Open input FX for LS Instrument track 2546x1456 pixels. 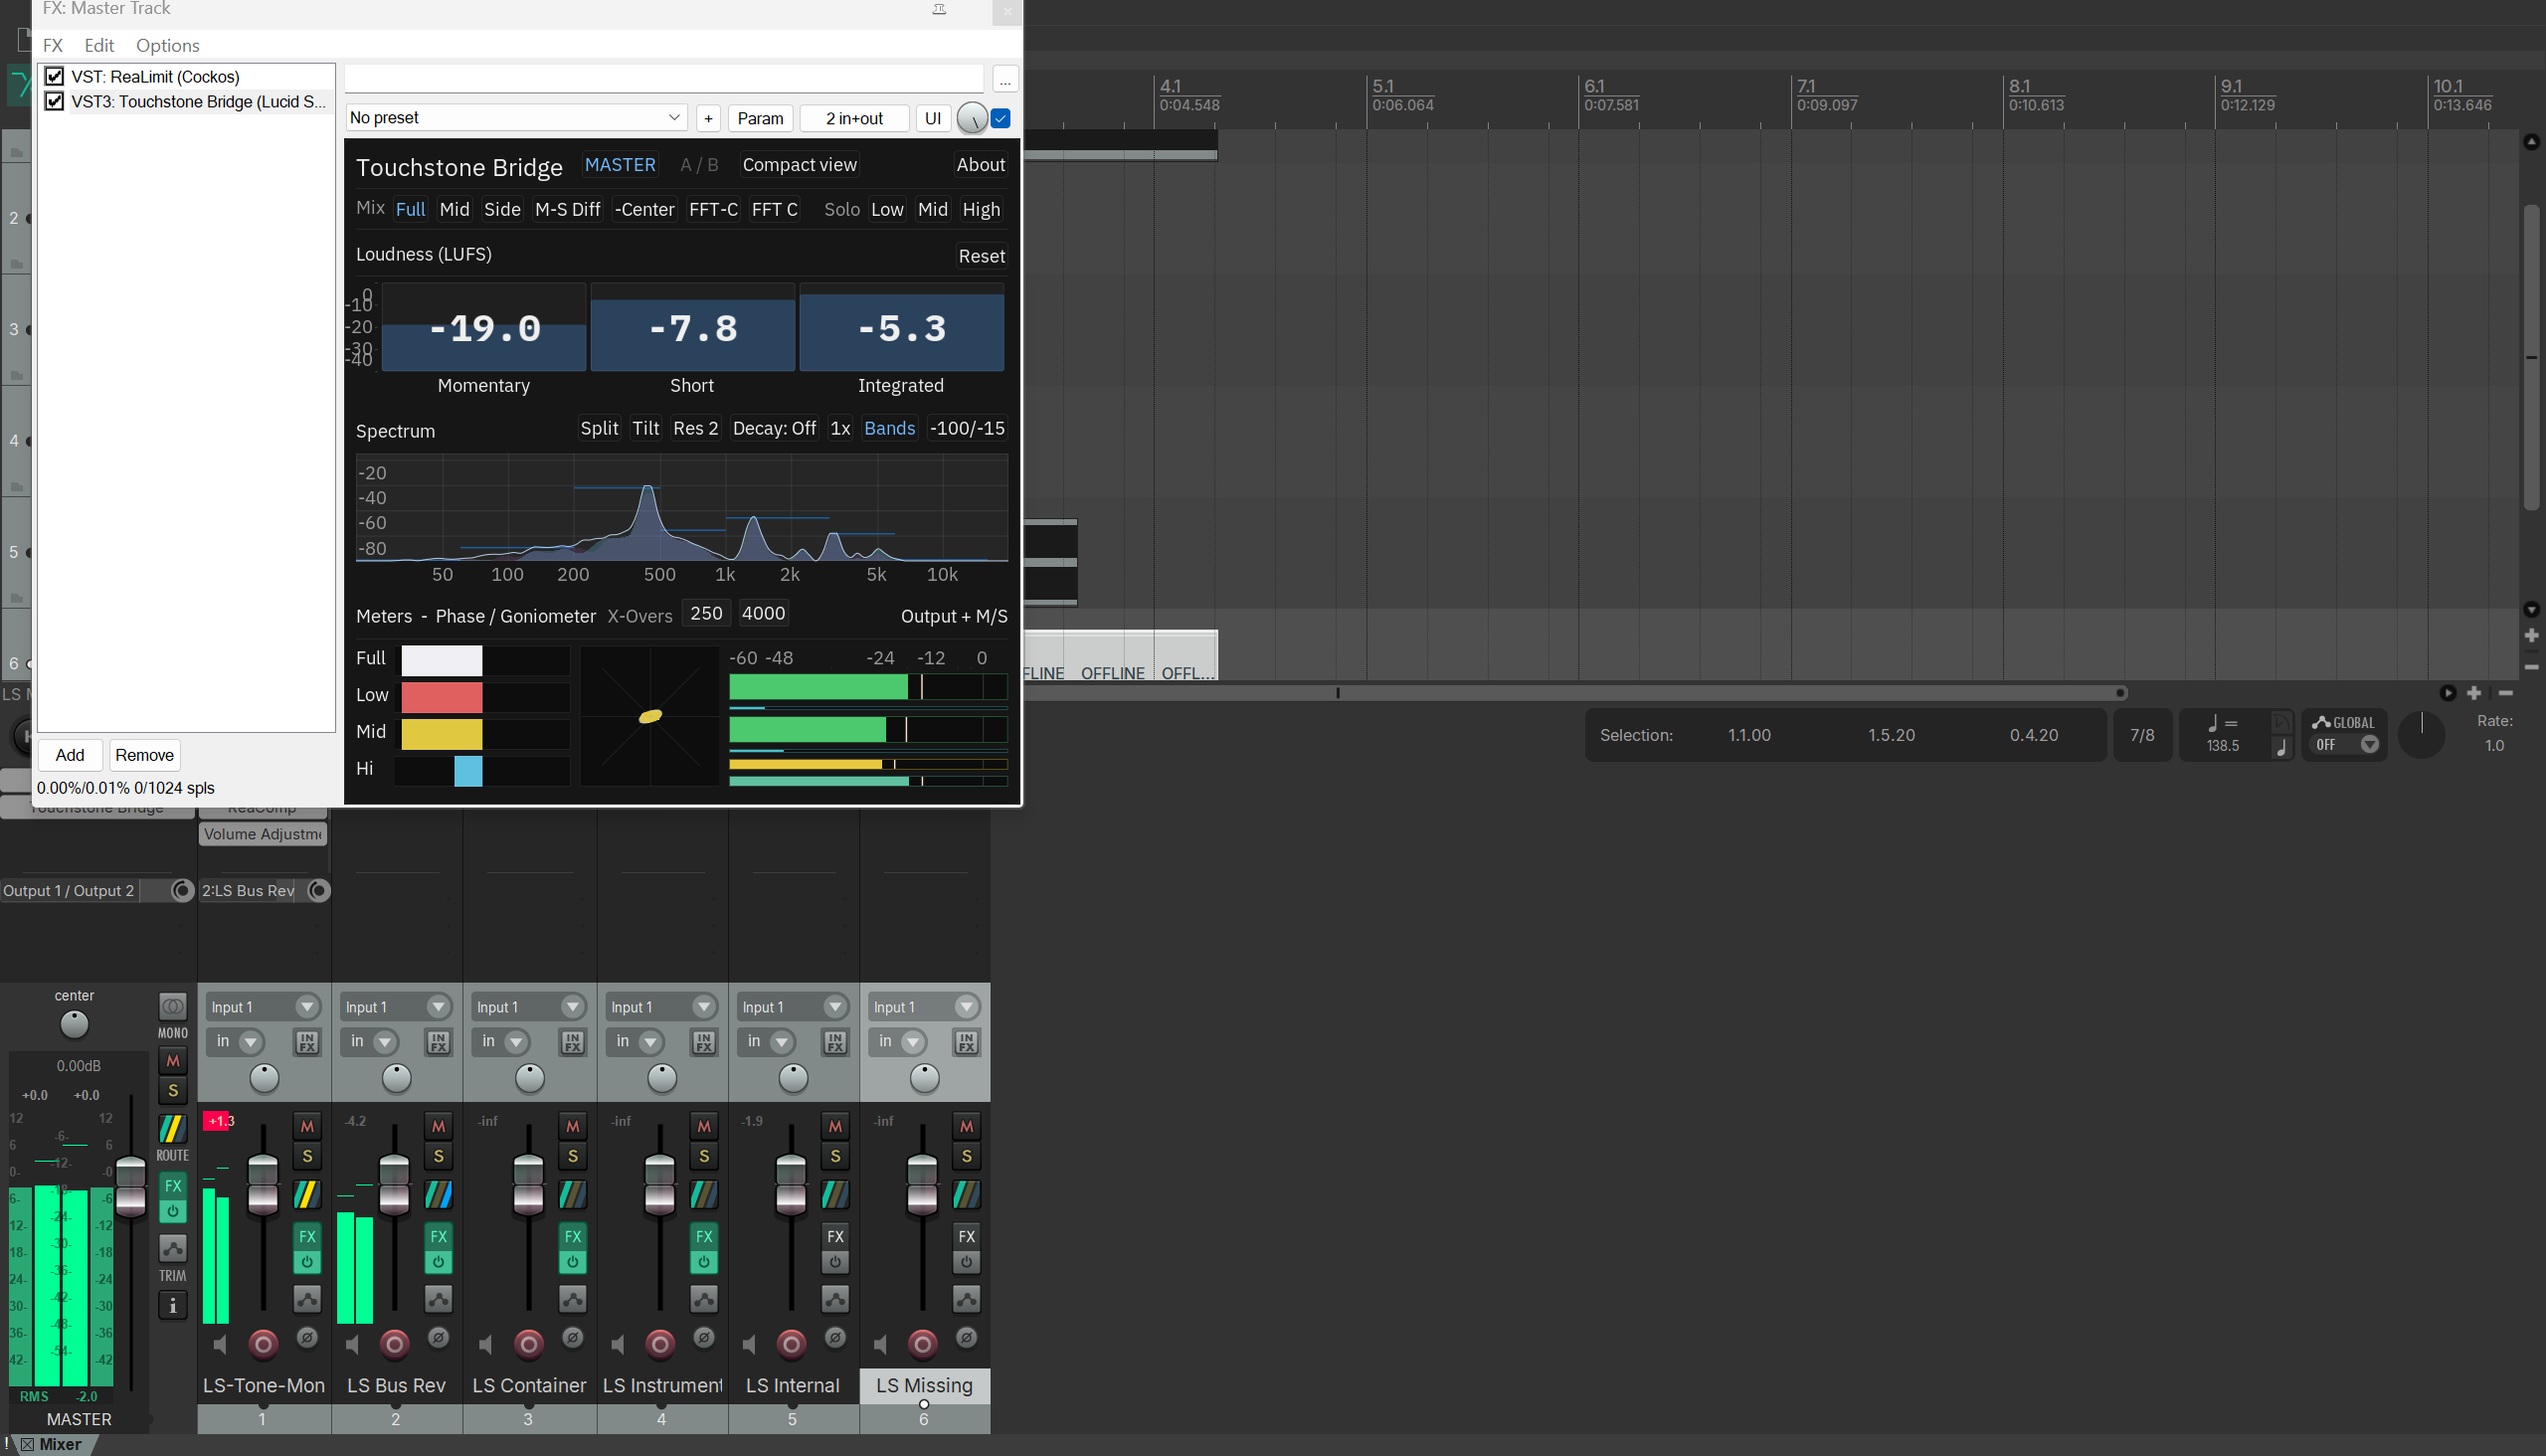[704, 1043]
